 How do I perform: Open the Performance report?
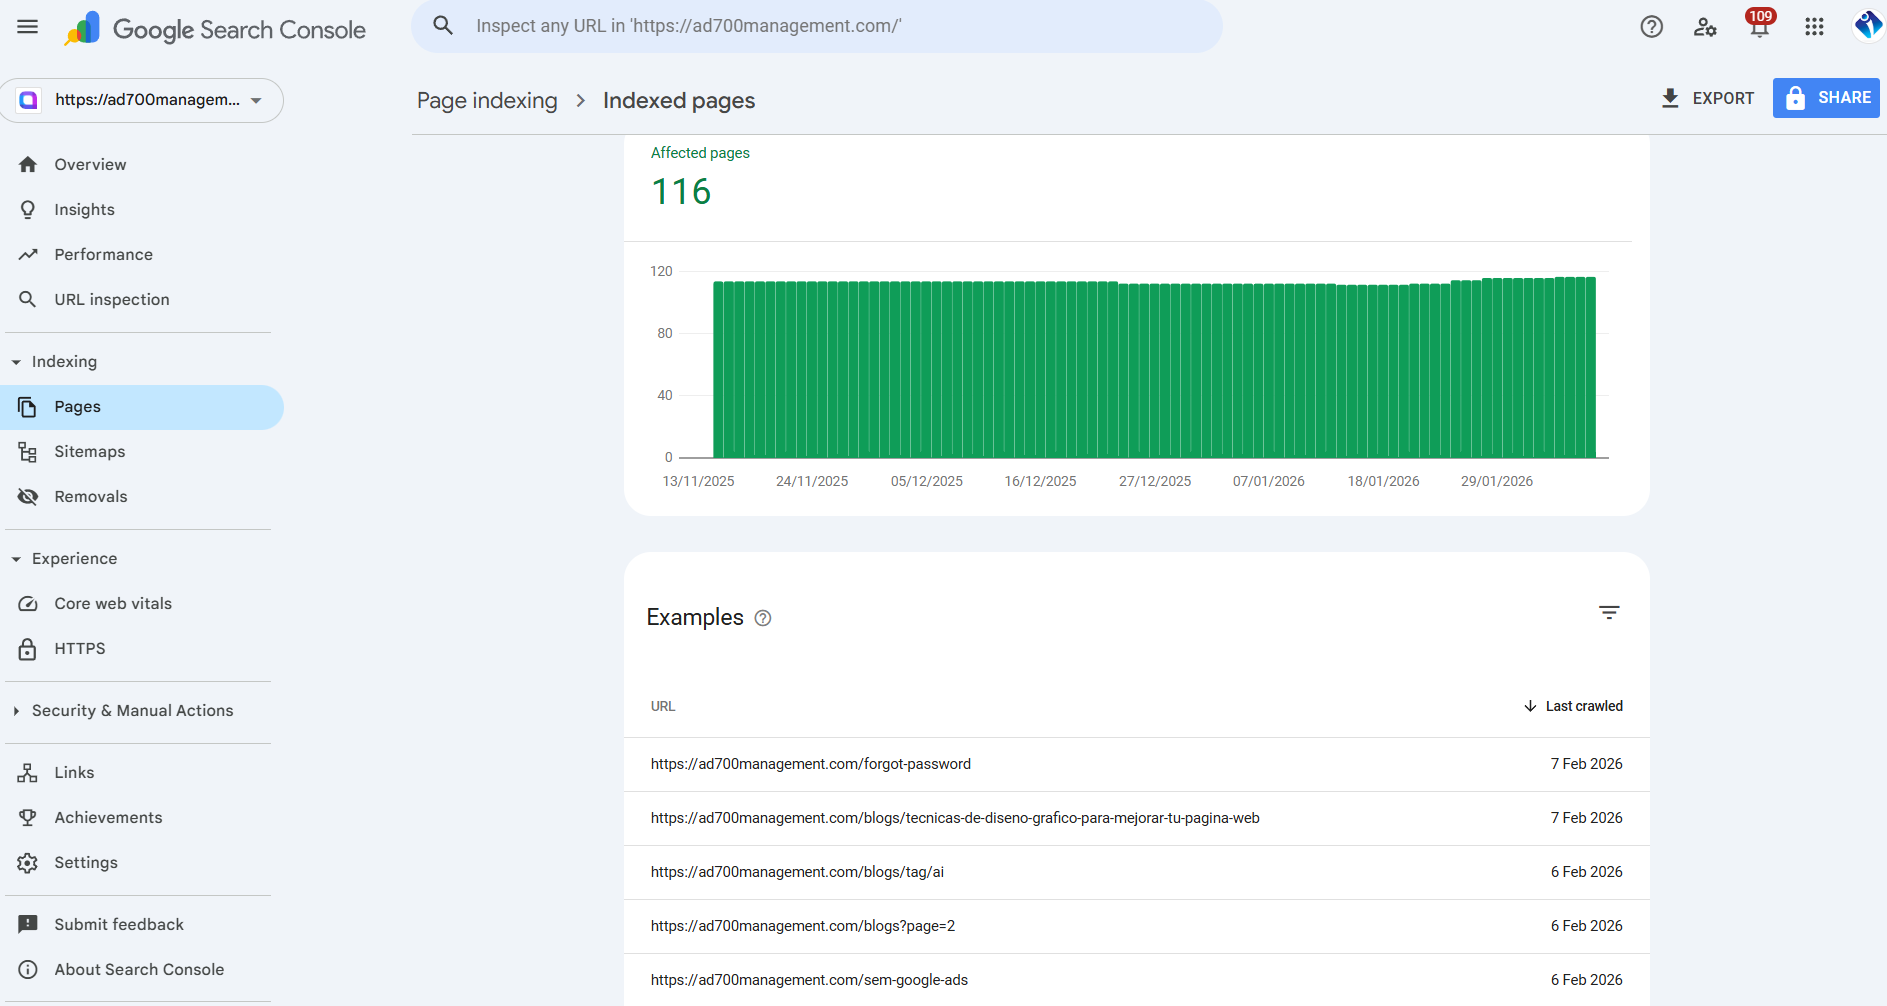pos(103,255)
